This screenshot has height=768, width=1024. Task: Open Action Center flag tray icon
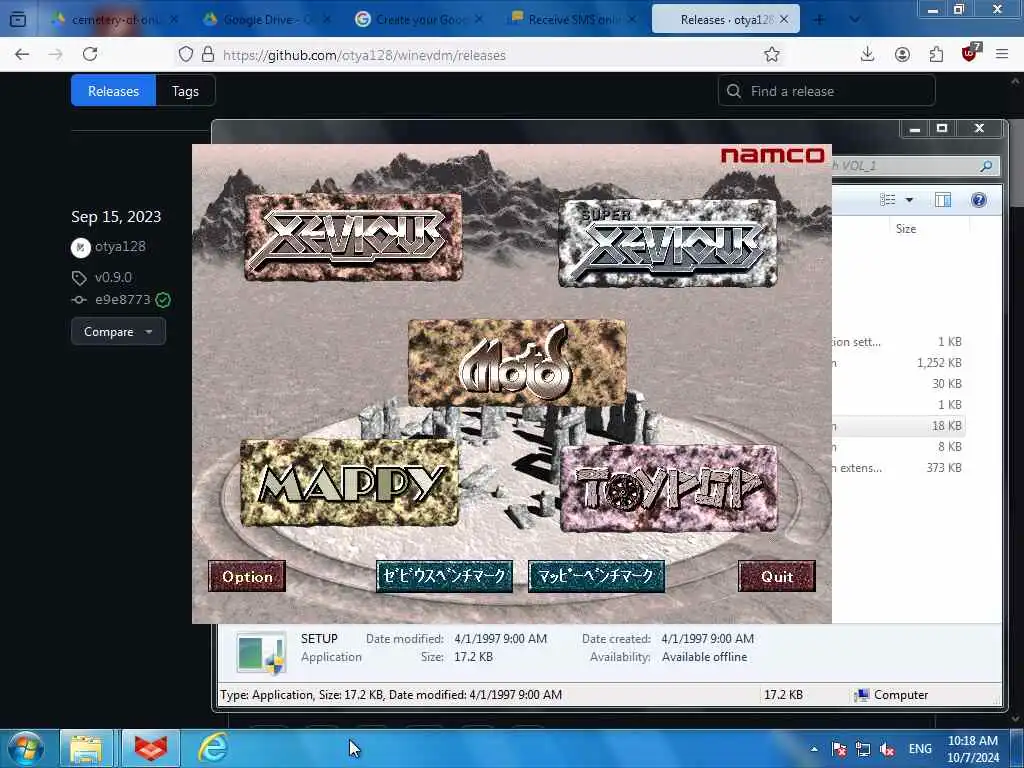pyautogui.click(x=839, y=749)
